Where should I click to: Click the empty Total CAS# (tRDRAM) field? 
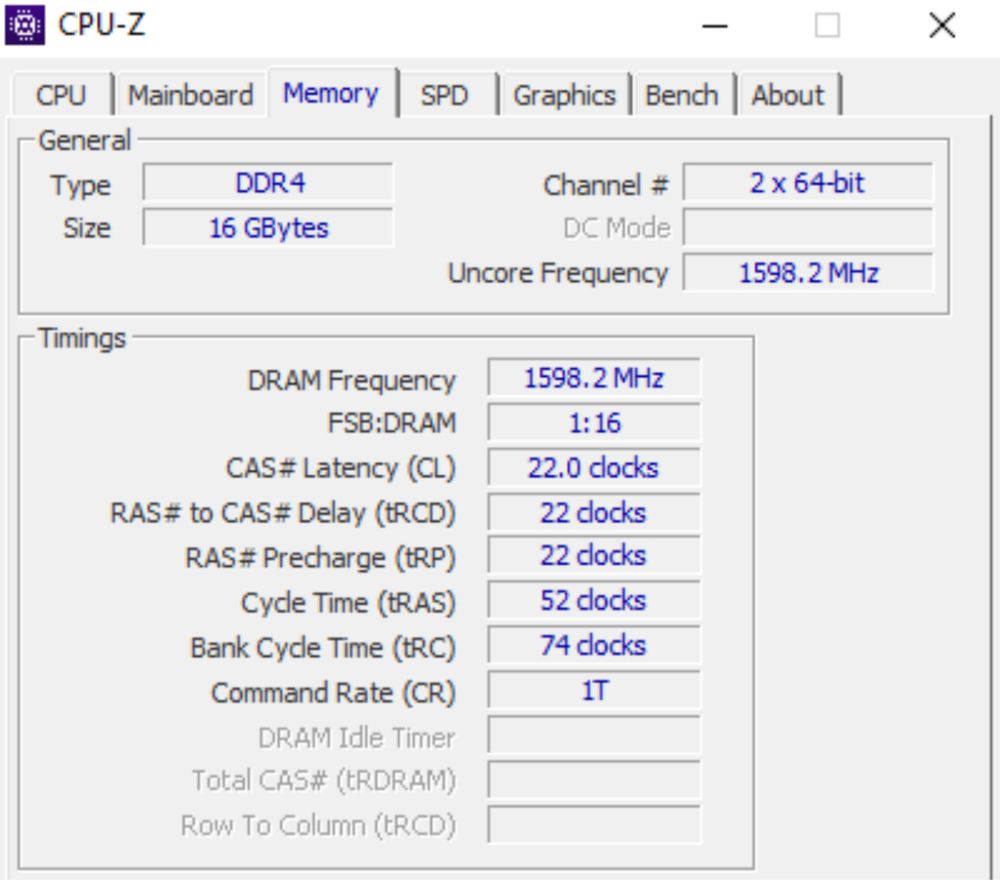point(594,780)
